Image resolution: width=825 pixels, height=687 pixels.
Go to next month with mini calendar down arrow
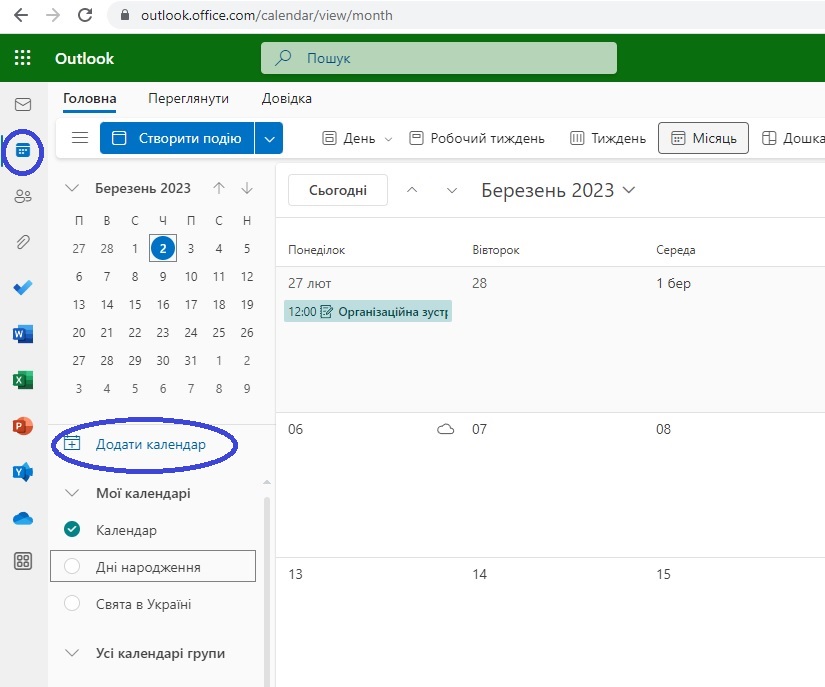click(247, 188)
